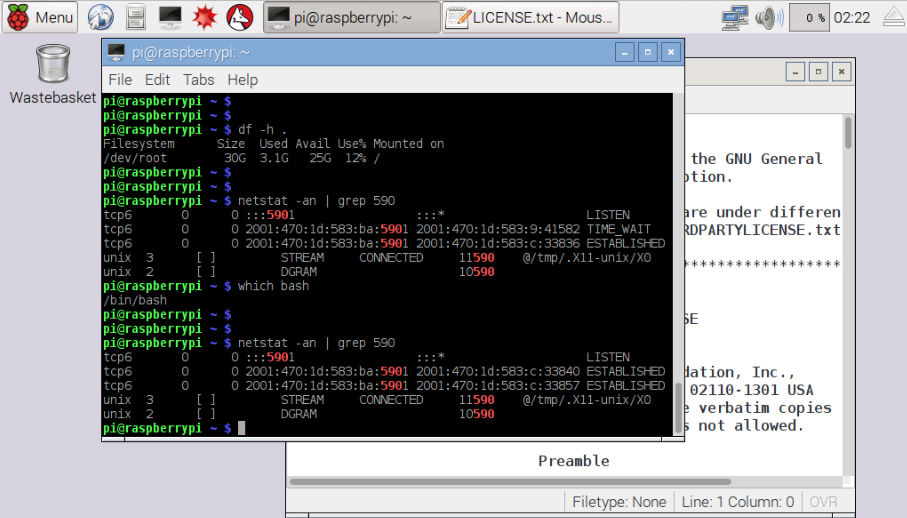Toggle the OVR overwrite indicator
Viewport: 907px width, 518px height.
click(823, 502)
